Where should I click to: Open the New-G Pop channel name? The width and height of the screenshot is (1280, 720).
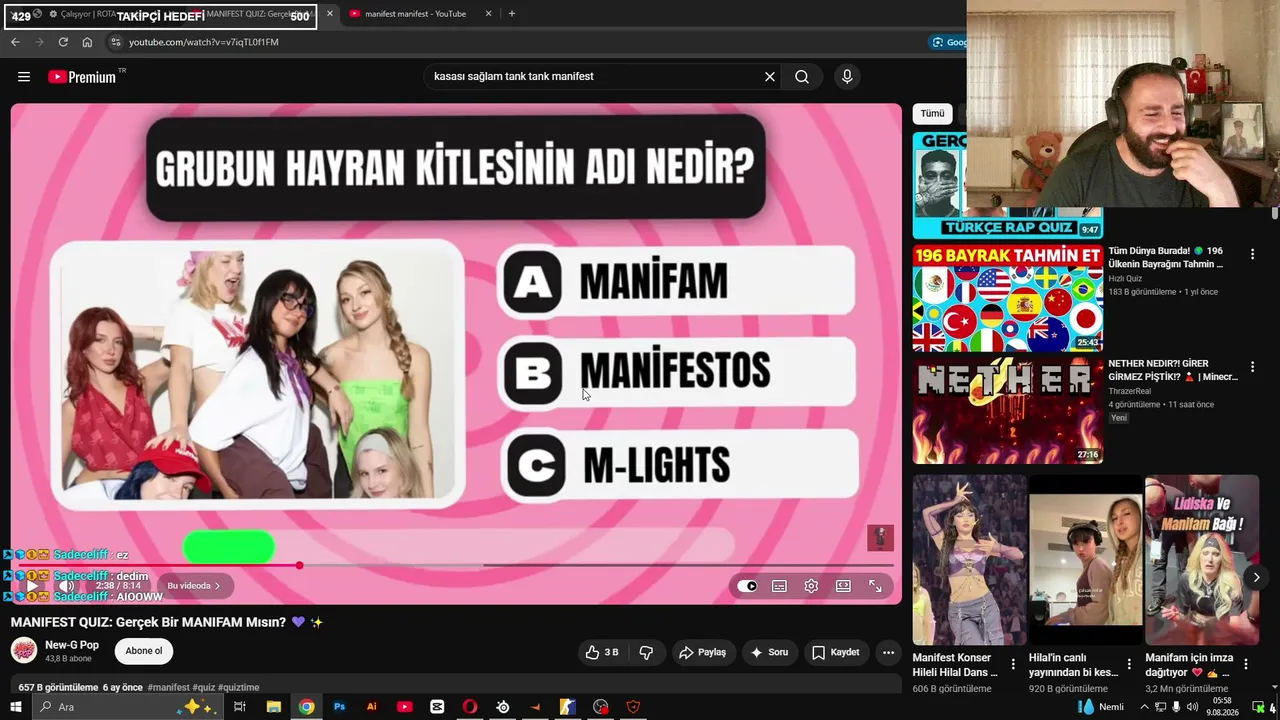[x=72, y=645]
